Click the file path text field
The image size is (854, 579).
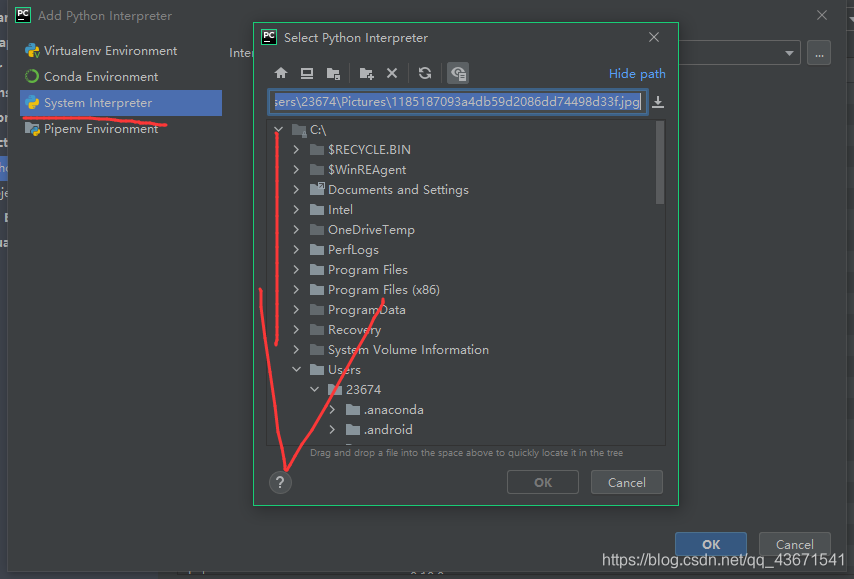[x=458, y=102]
